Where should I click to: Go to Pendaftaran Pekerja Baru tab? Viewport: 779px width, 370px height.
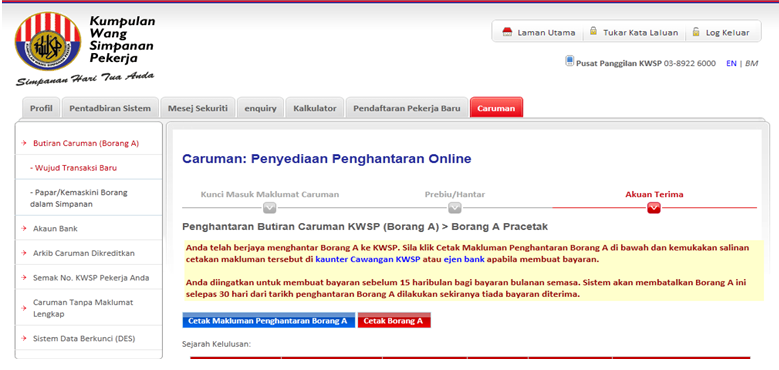pyautogui.click(x=407, y=108)
